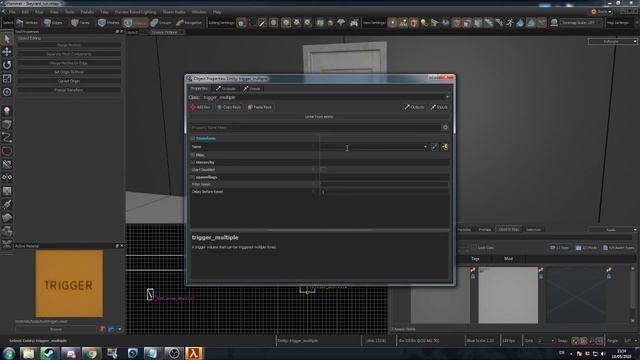Click Paste Keys button
640x360 pixels.
[260, 107]
